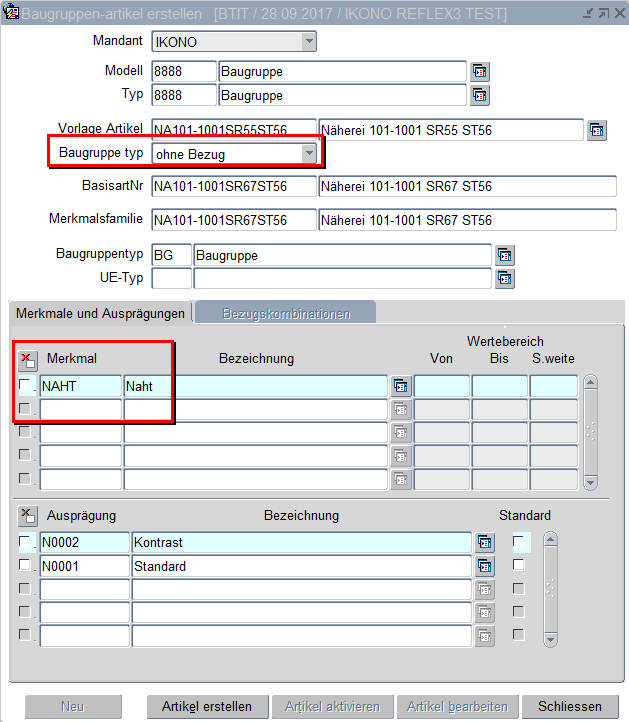Click lookup icon in NAHT Merkmal row
This screenshot has height=722, width=629.
click(x=401, y=386)
